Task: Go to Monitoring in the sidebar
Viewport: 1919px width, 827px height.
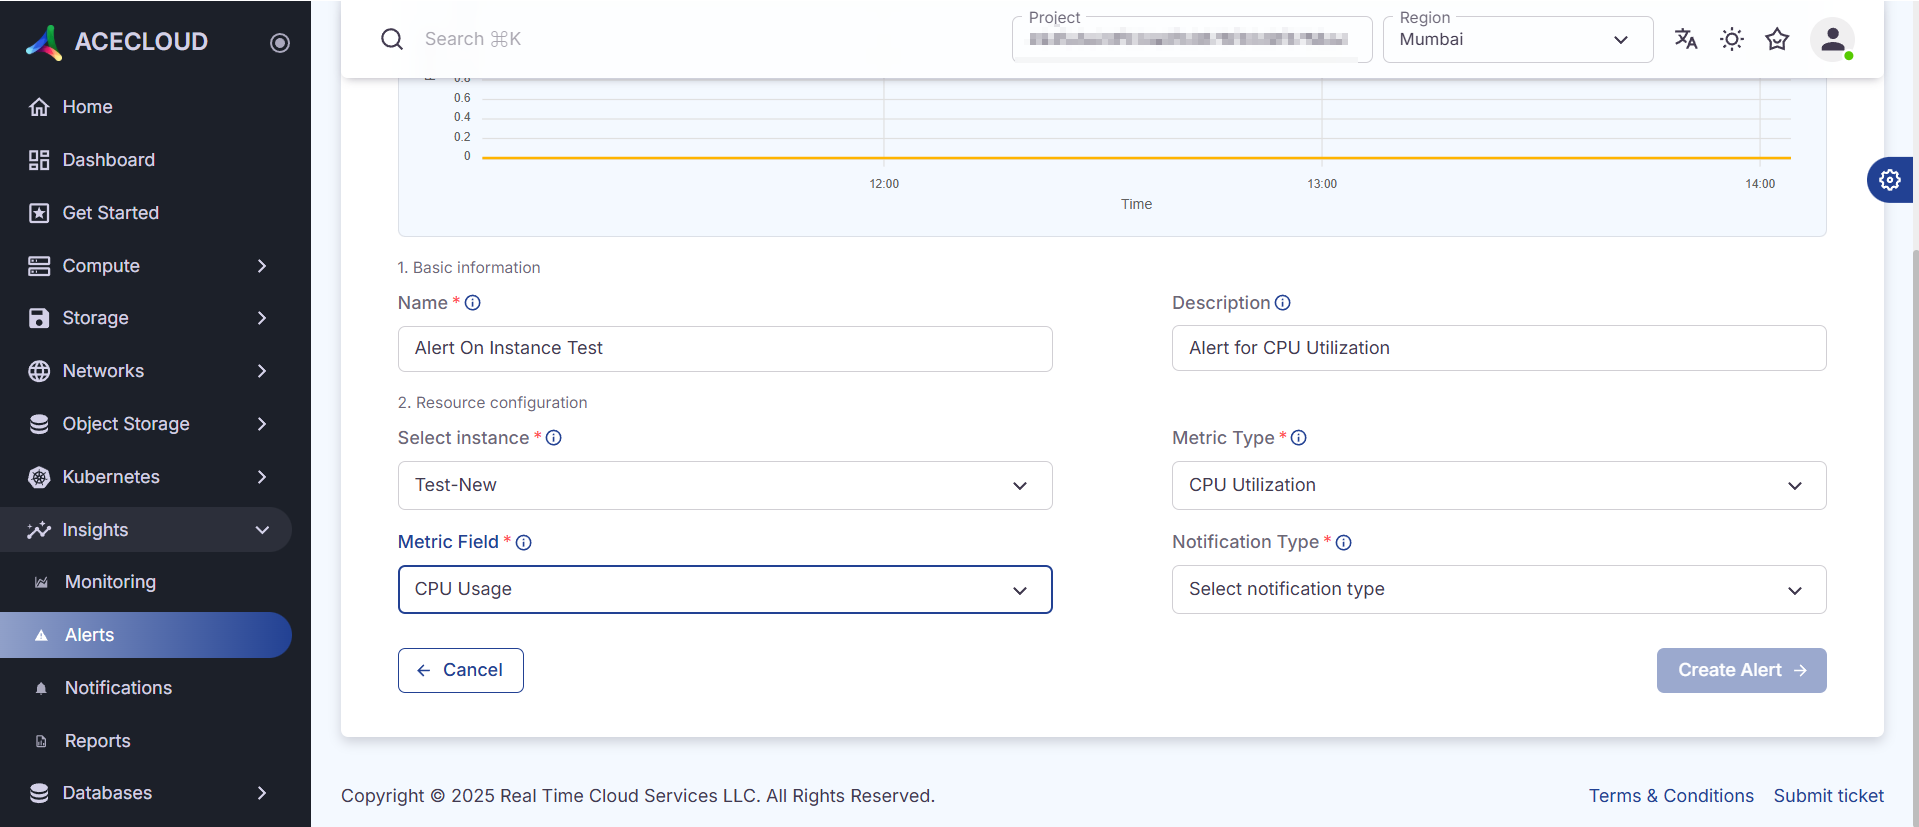Action: tap(110, 582)
